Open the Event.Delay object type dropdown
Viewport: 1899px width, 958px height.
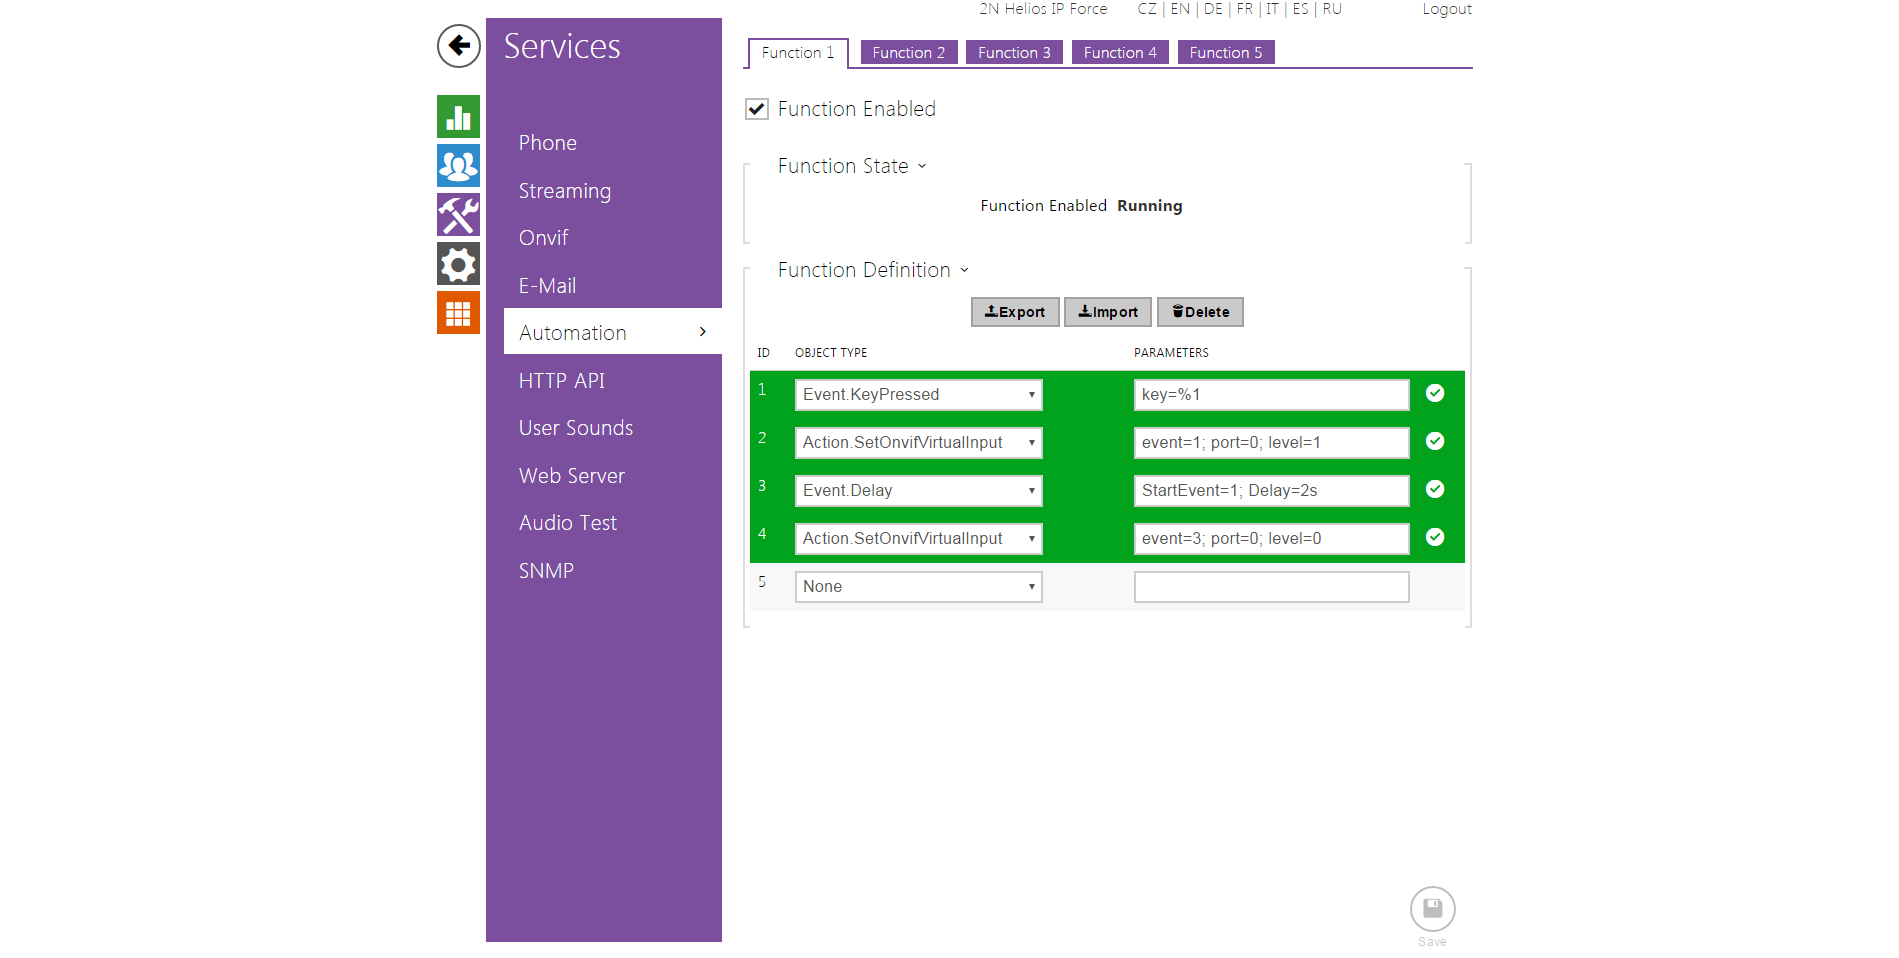[918, 491]
